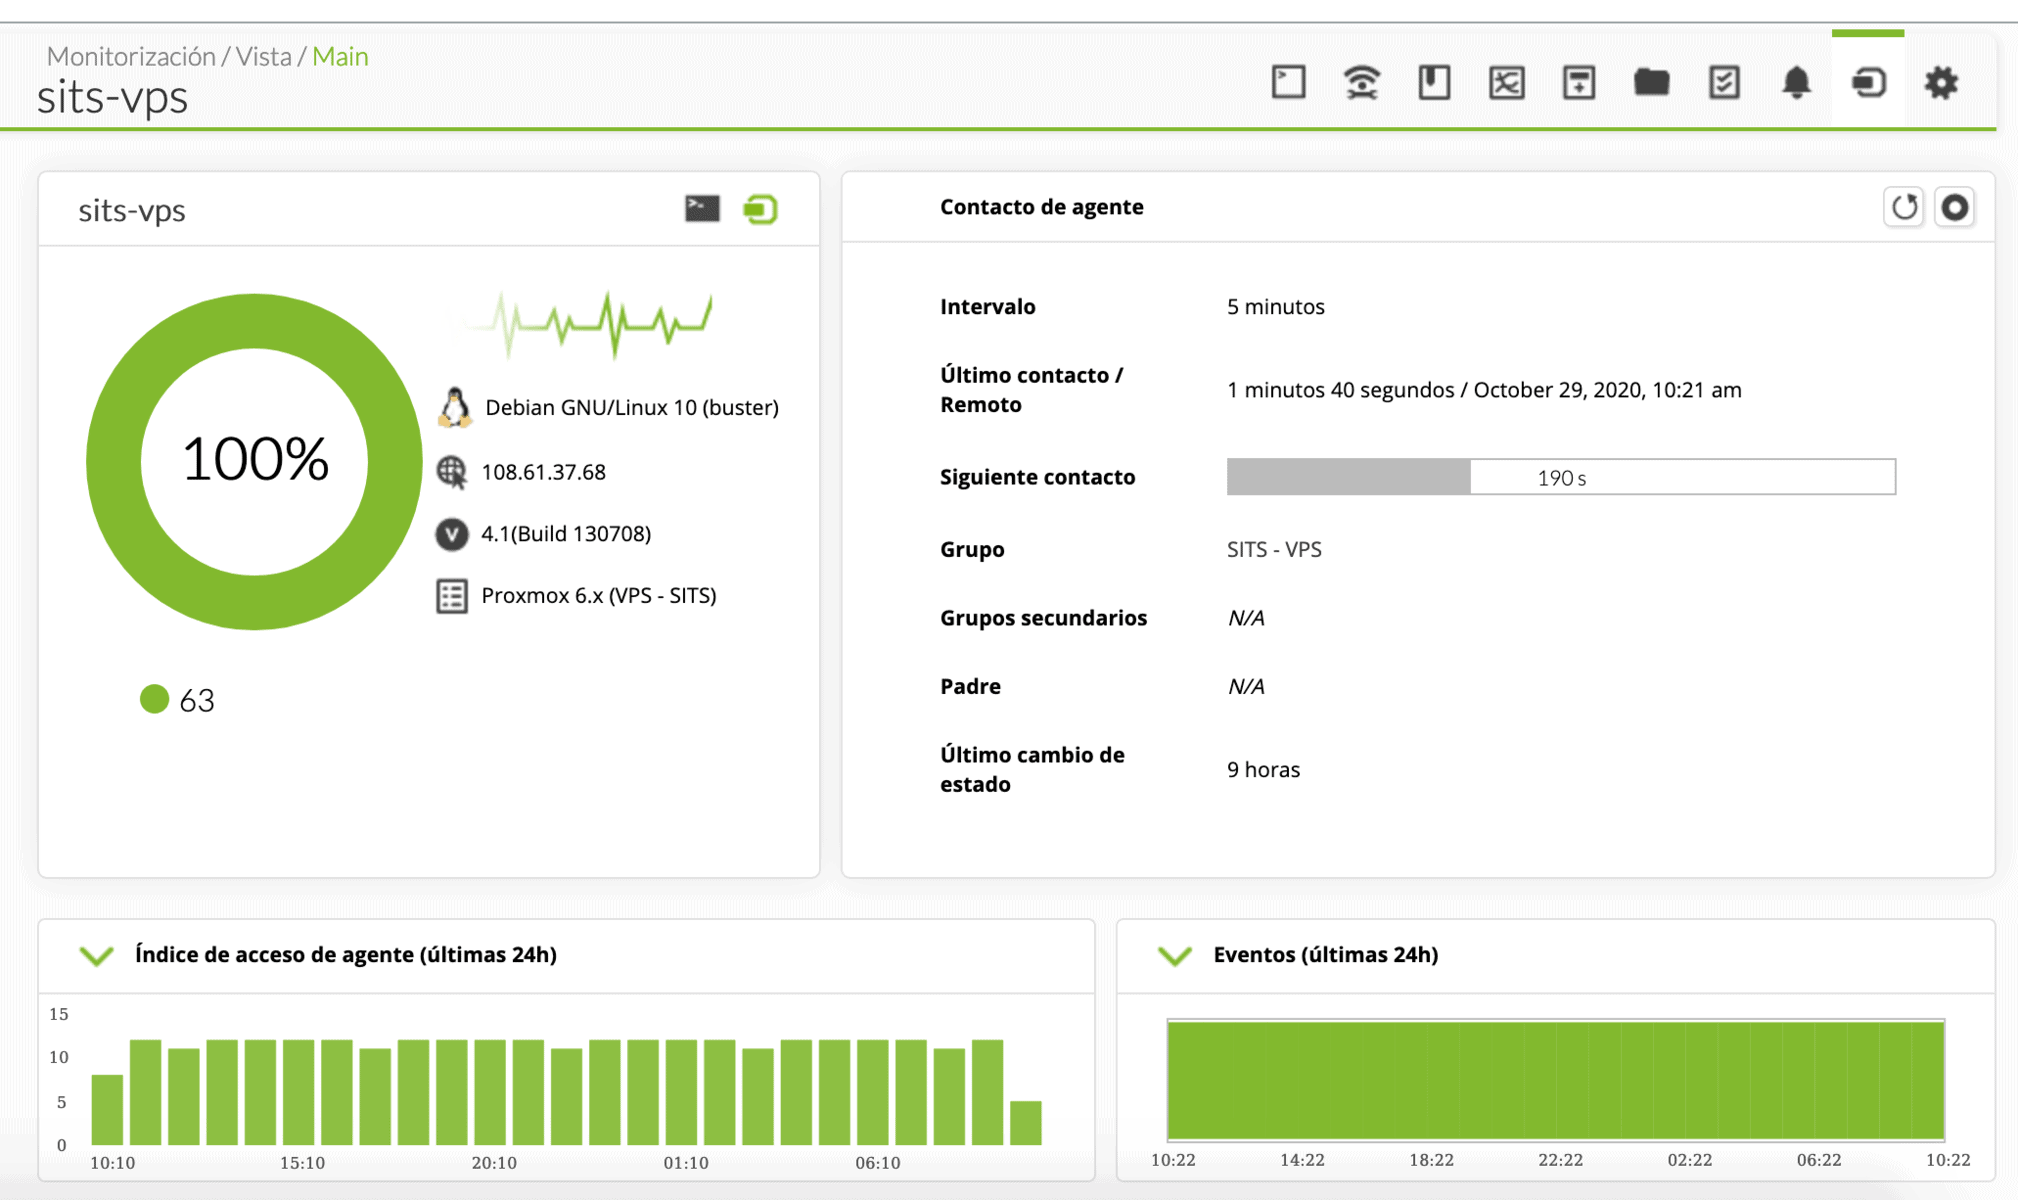Click the Padre N/A value
Image resolution: width=2018 pixels, height=1200 pixels.
pyautogui.click(x=1246, y=687)
